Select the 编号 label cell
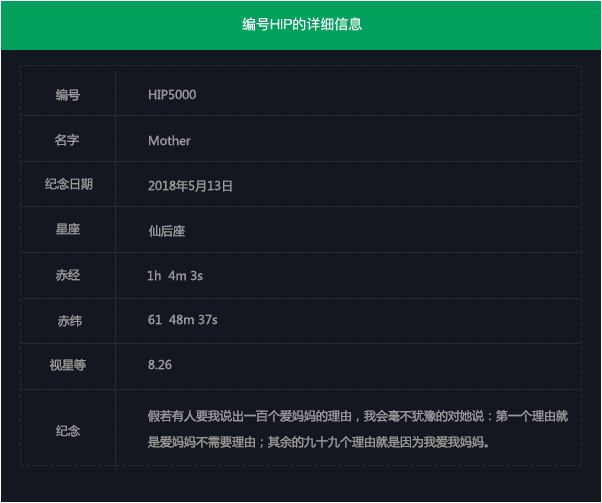 coord(68,95)
